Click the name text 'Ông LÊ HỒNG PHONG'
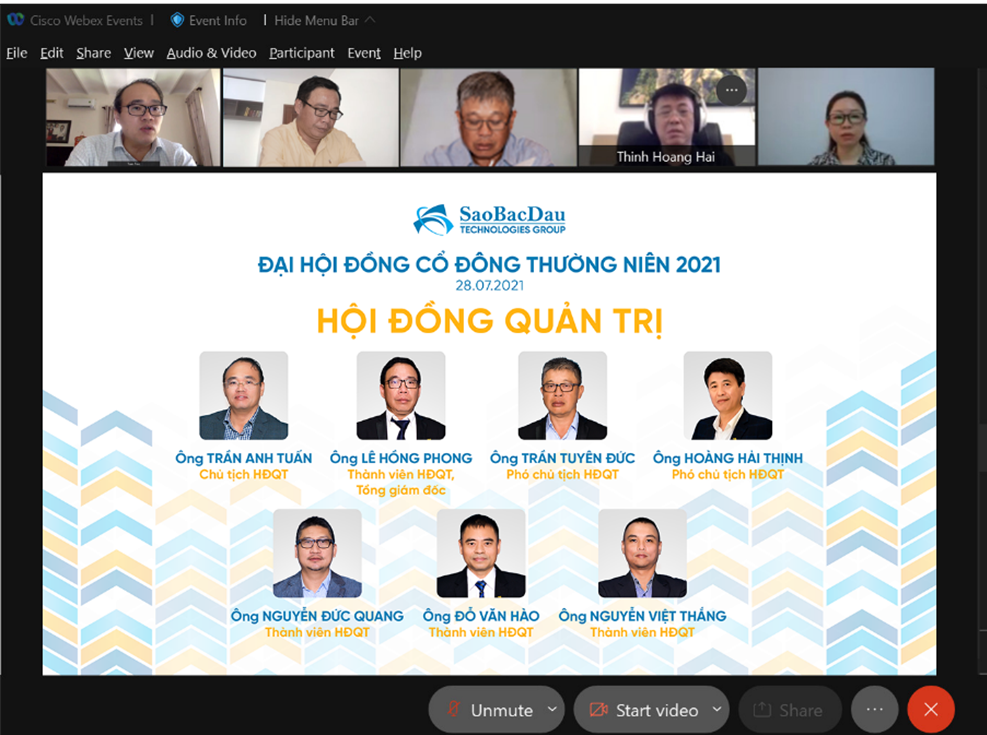 [x=401, y=457]
